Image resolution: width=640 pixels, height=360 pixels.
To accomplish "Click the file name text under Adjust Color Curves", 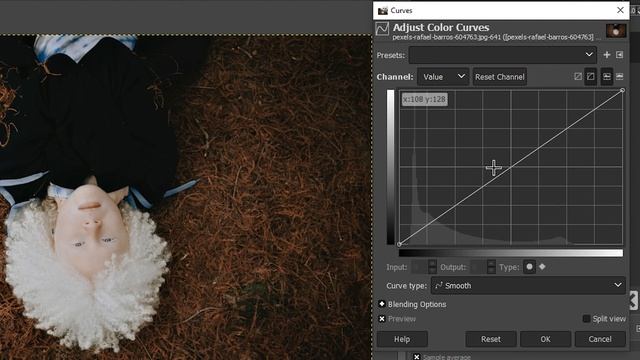I will coord(496,37).
